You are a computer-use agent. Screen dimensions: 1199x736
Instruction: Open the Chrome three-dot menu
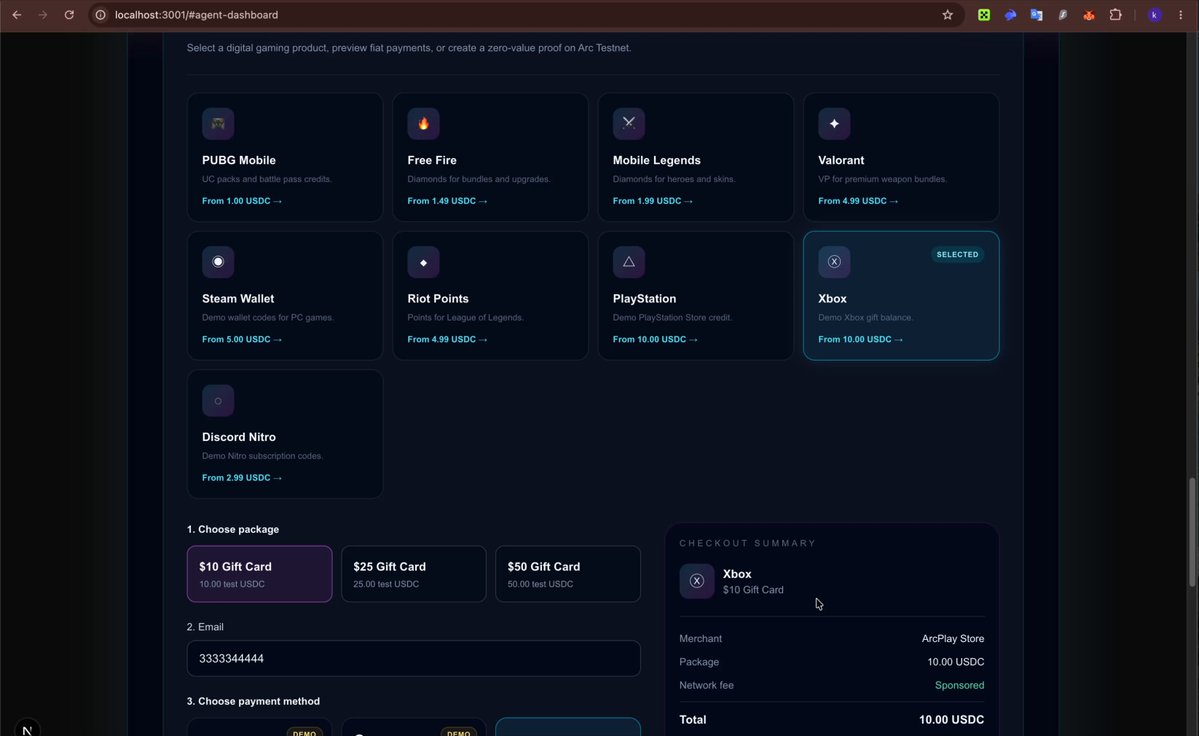click(1181, 15)
